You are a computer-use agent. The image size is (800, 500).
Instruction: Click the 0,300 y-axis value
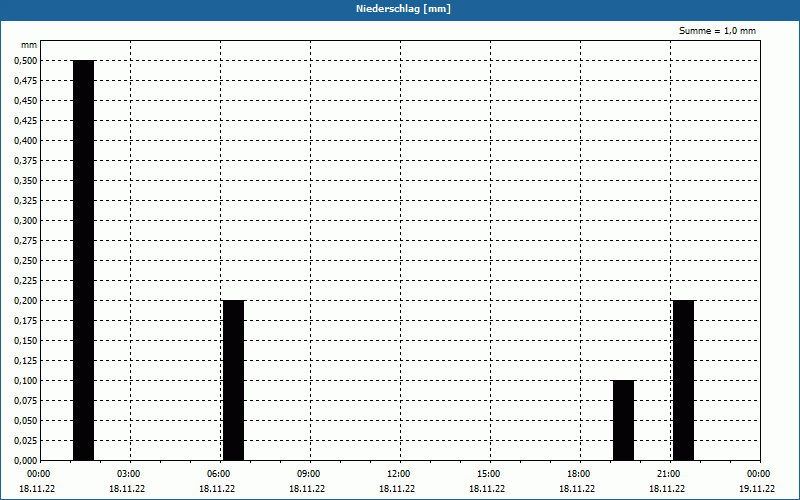26,220
